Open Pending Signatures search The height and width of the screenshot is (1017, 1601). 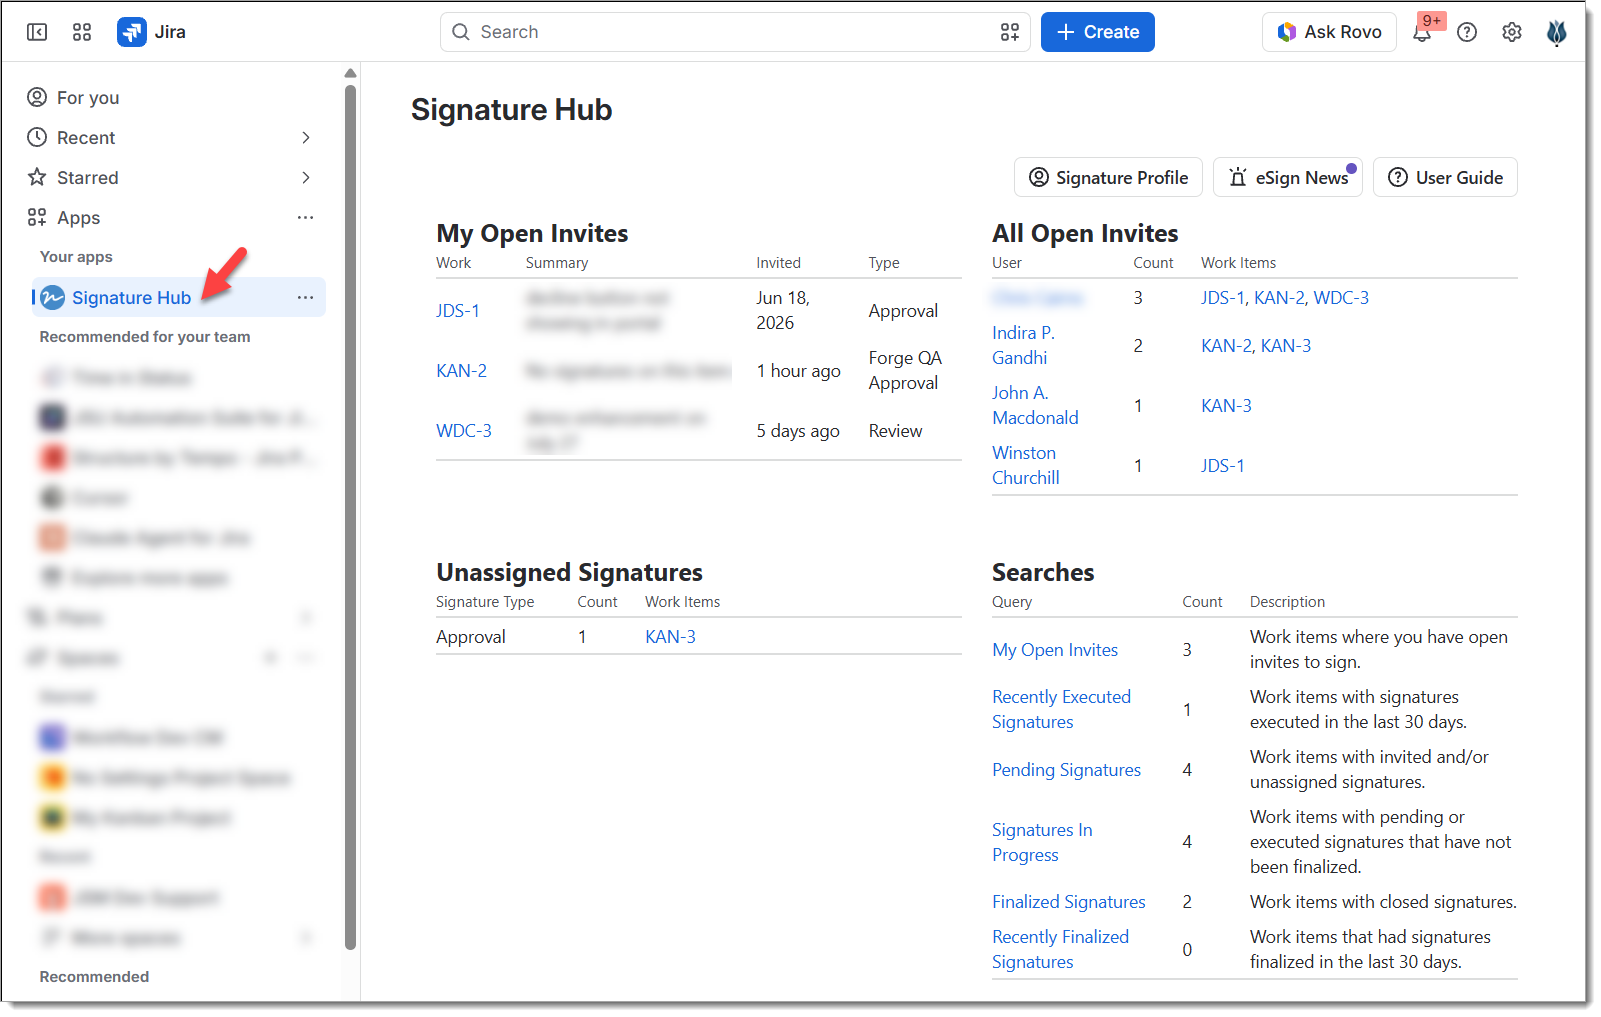[x=1066, y=770]
